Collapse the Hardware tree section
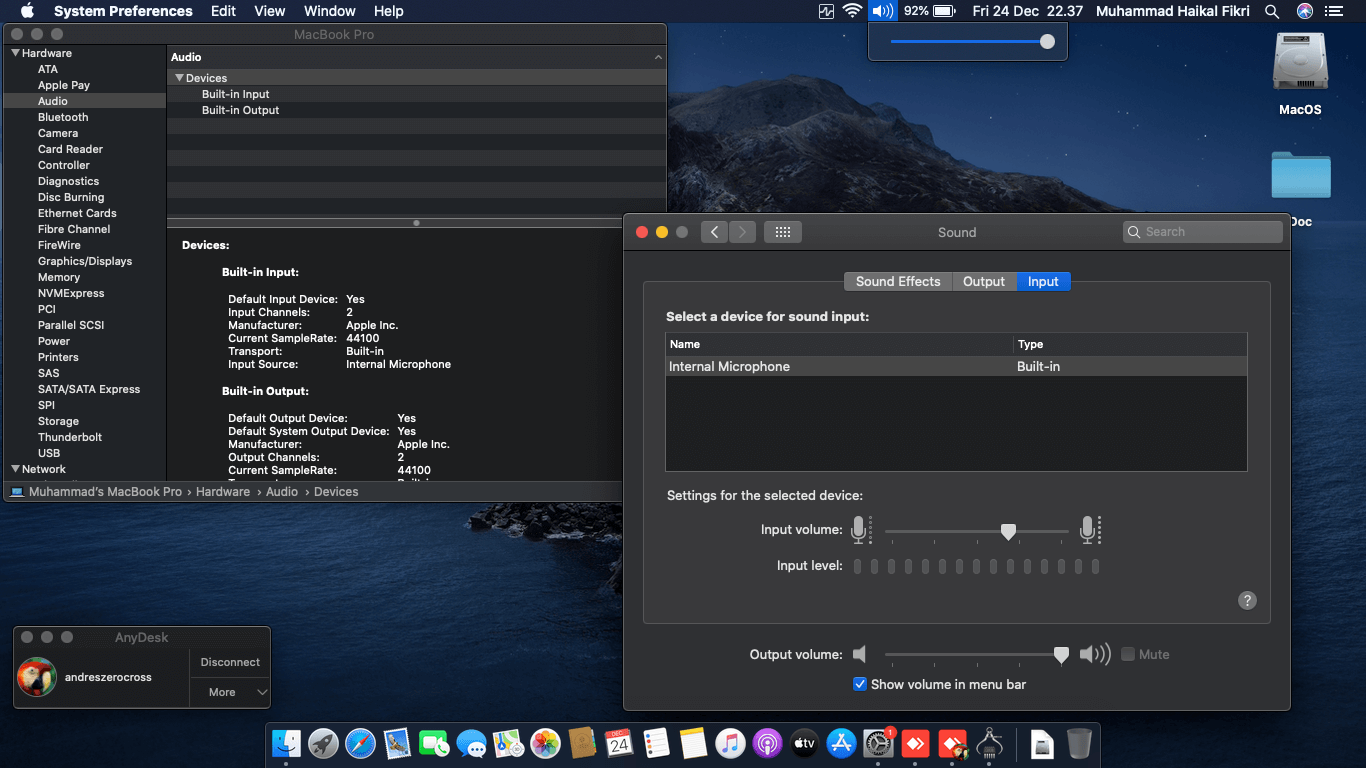 15,53
